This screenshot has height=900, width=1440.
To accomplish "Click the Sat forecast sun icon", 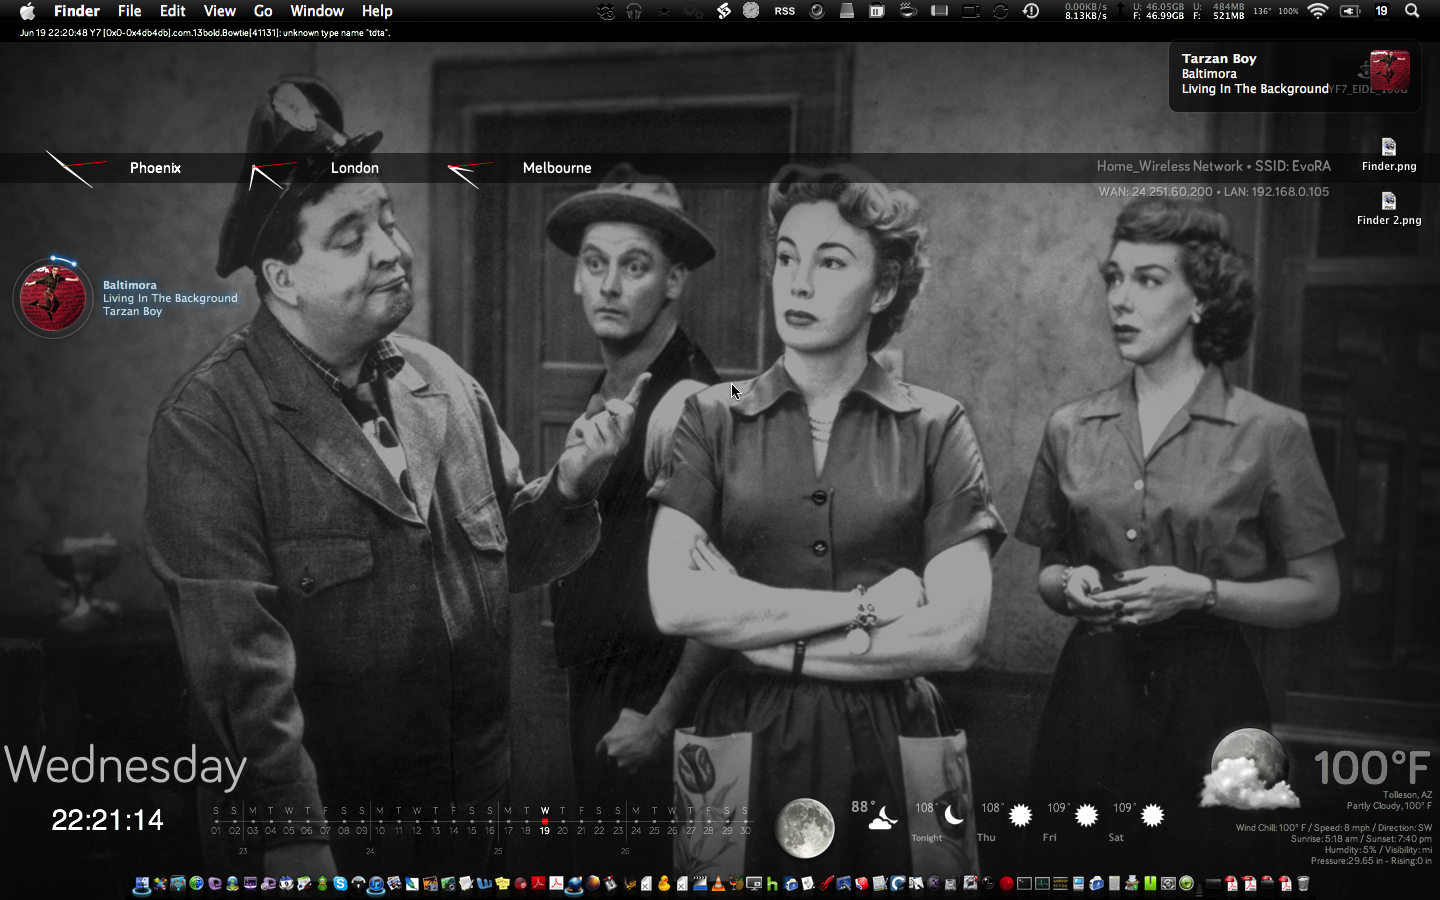I will (1153, 816).
